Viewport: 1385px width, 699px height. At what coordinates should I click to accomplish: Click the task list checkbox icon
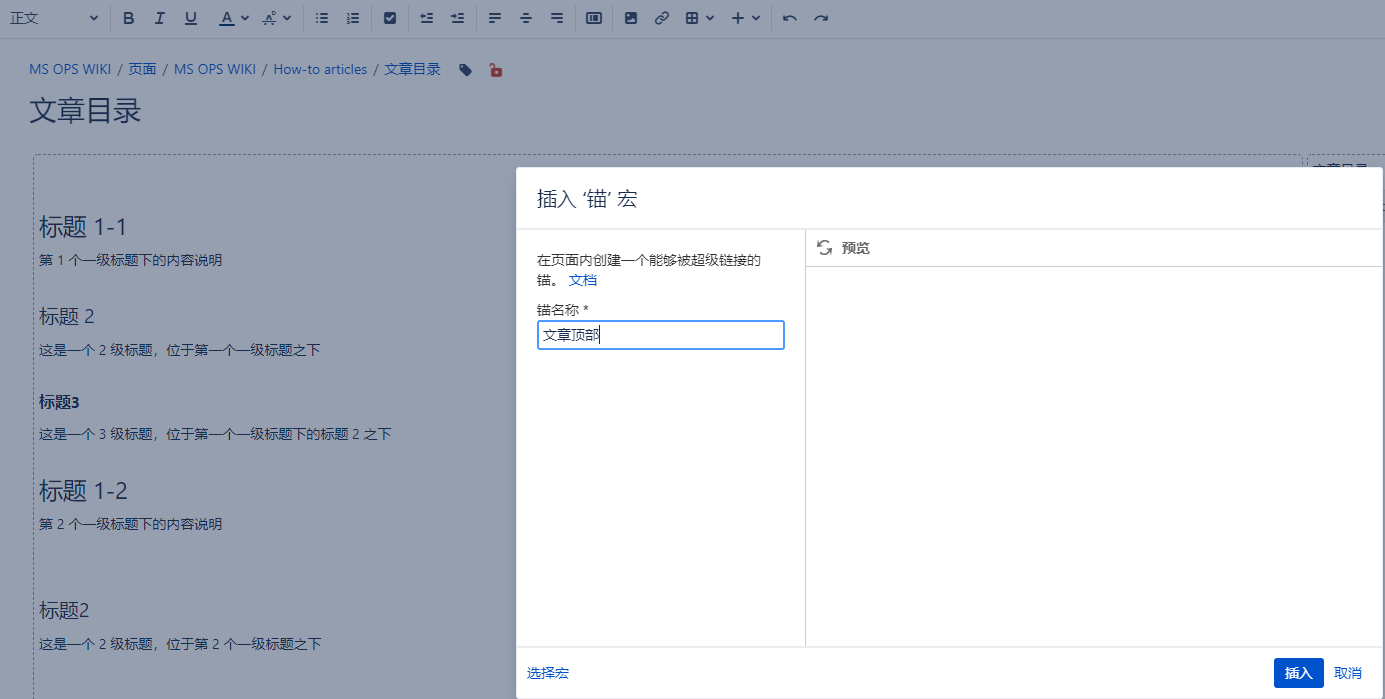click(x=390, y=18)
